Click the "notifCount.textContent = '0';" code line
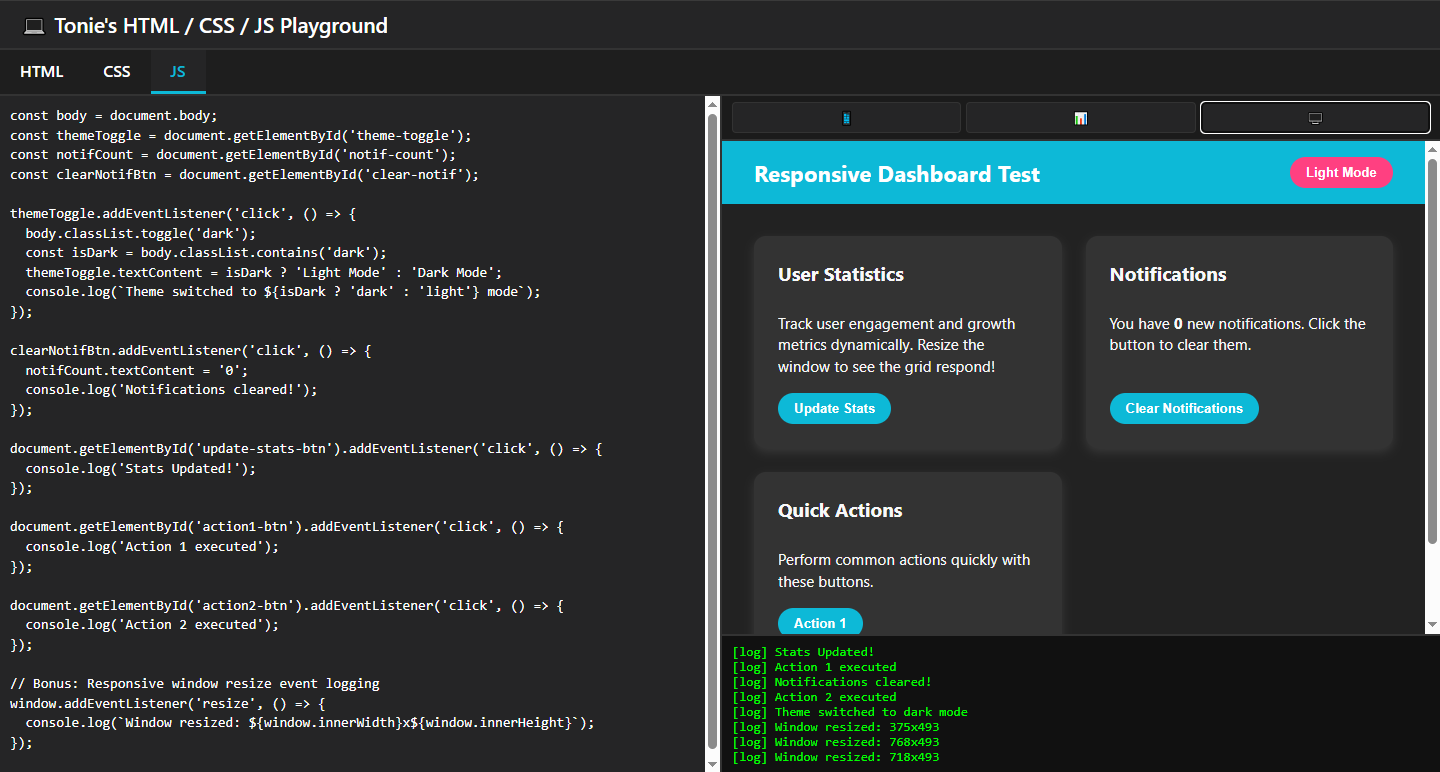 coord(137,370)
